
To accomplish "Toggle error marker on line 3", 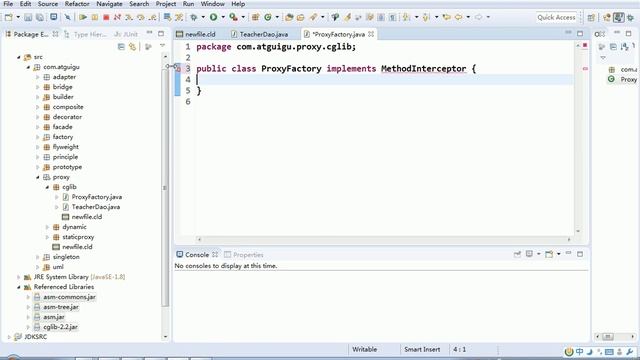I will click(178, 69).
